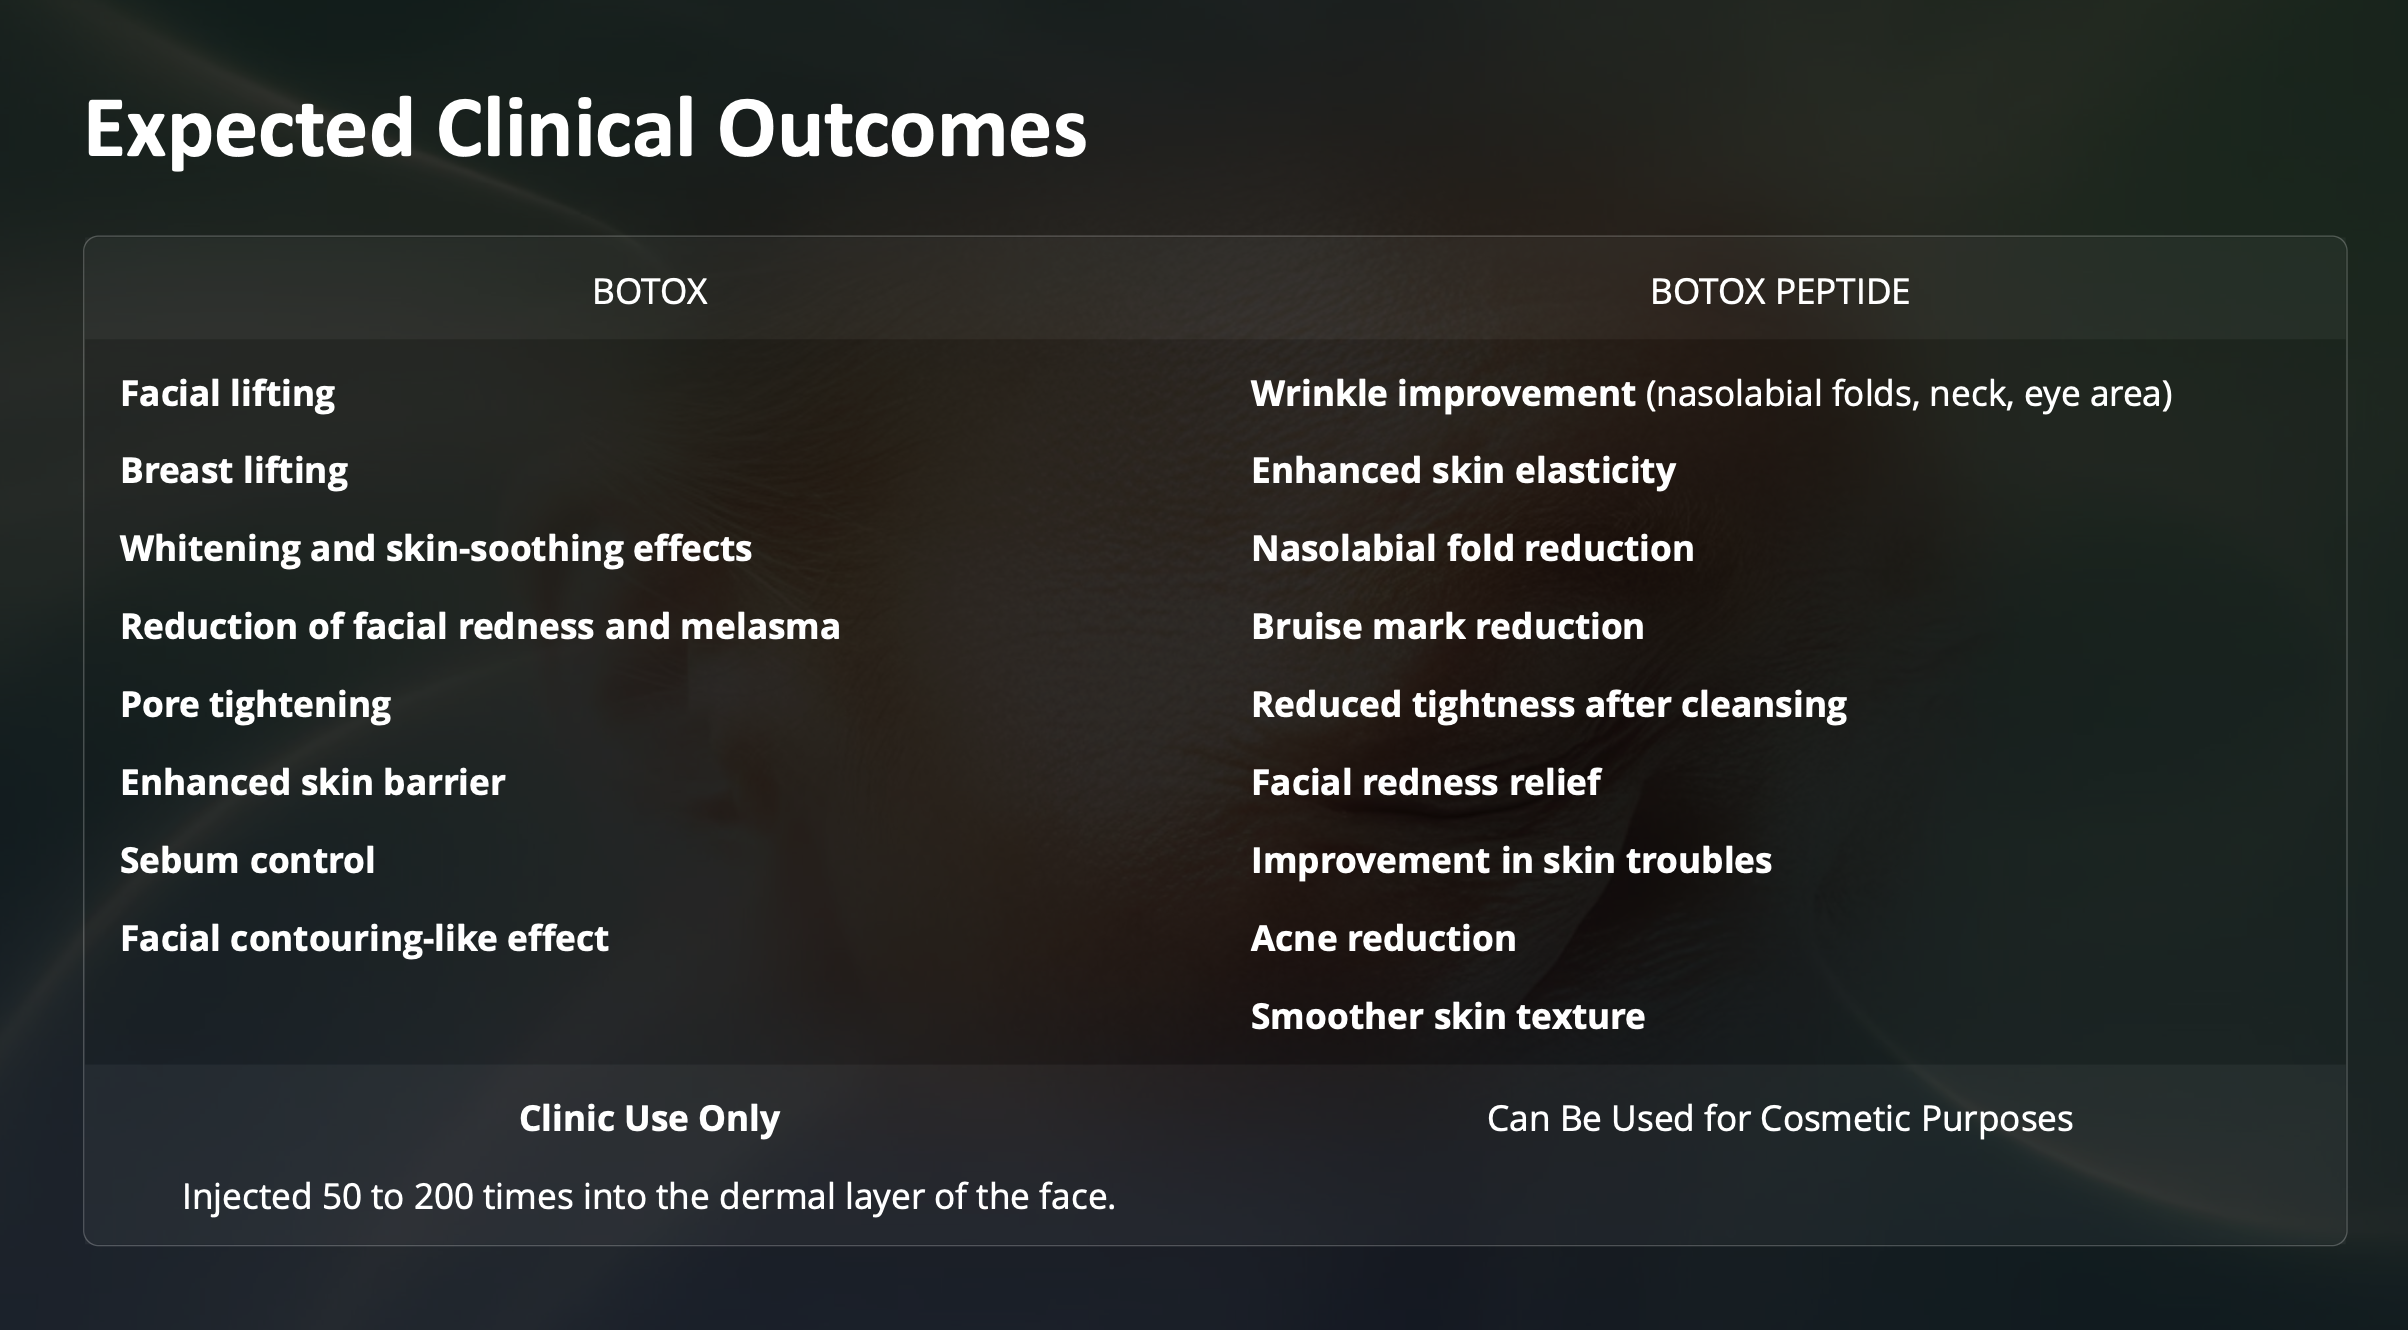Click the Expected Clinical Outcomes heading

(585, 129)
